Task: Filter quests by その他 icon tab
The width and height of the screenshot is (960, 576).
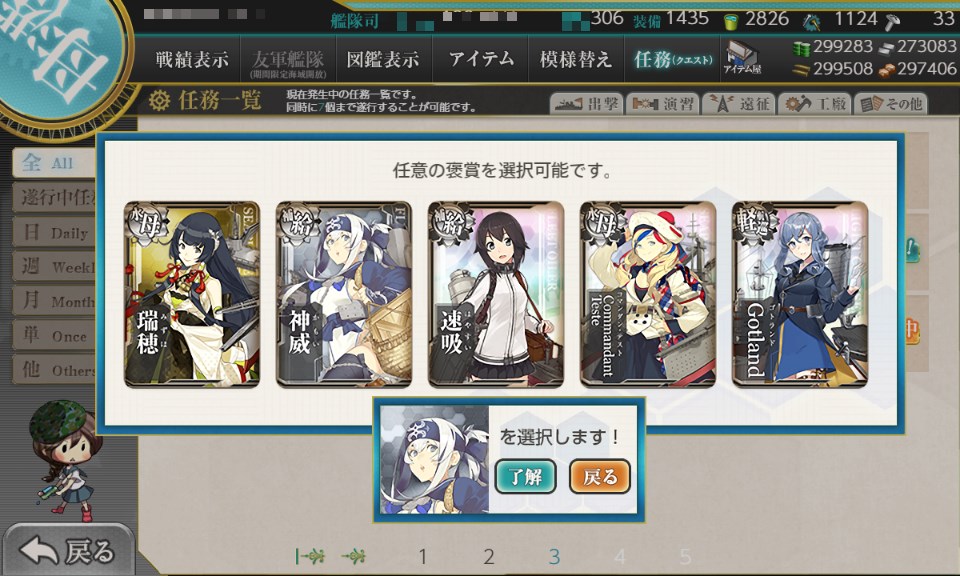Action: coord(890,104)
